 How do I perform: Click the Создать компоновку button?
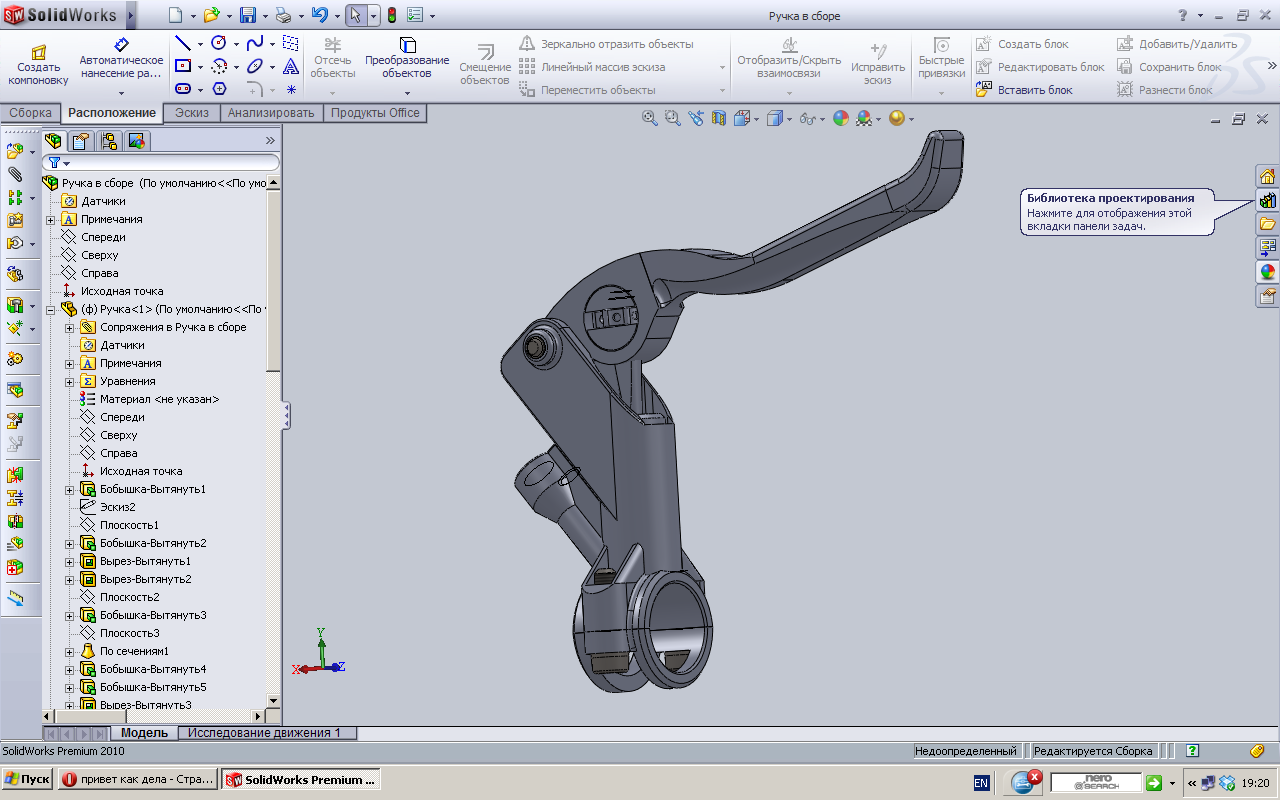38,64
